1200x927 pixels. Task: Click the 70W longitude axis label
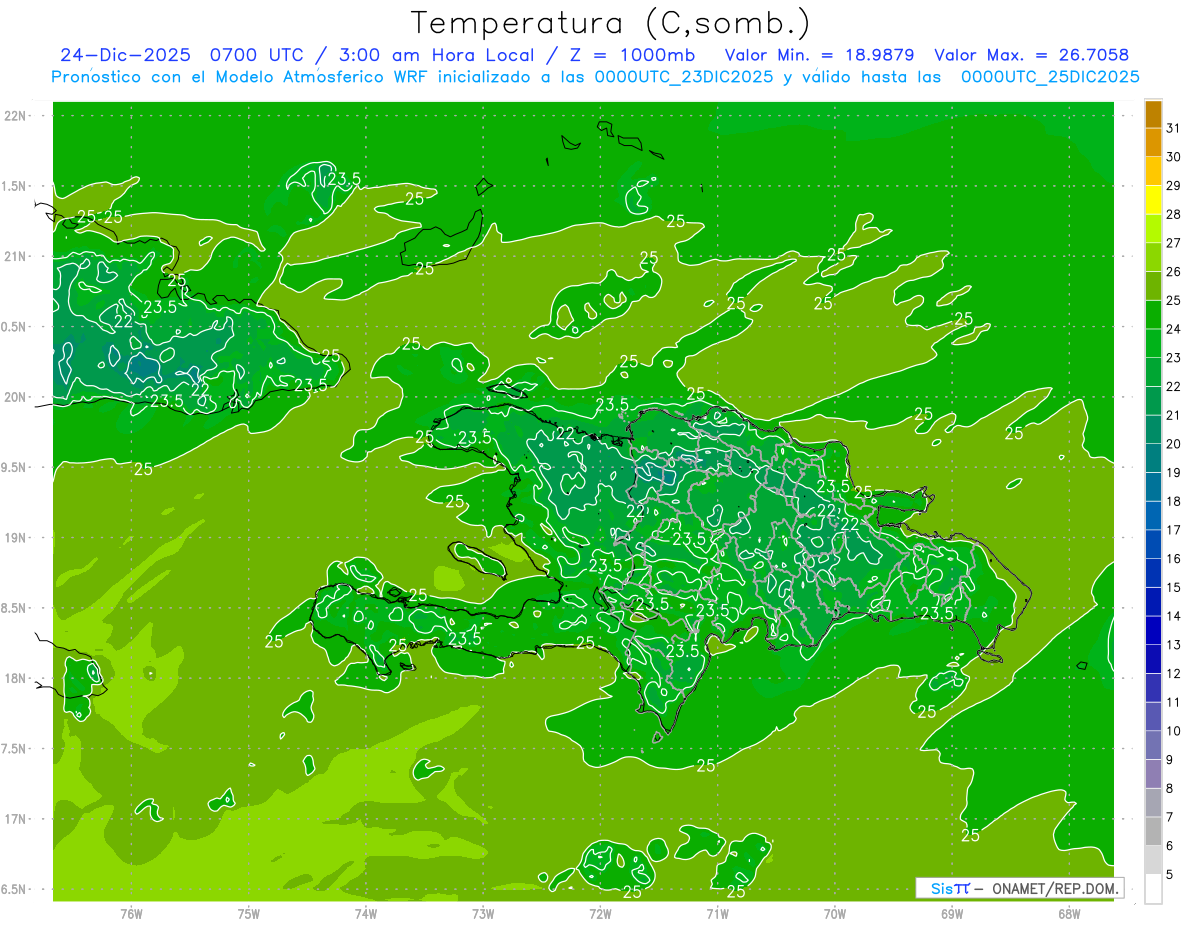click(x=835, y=914)
